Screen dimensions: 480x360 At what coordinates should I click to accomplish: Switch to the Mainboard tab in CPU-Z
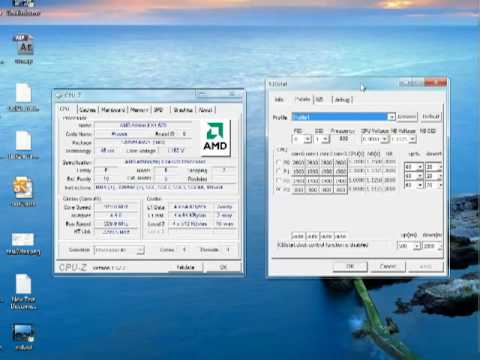(113, 110)
